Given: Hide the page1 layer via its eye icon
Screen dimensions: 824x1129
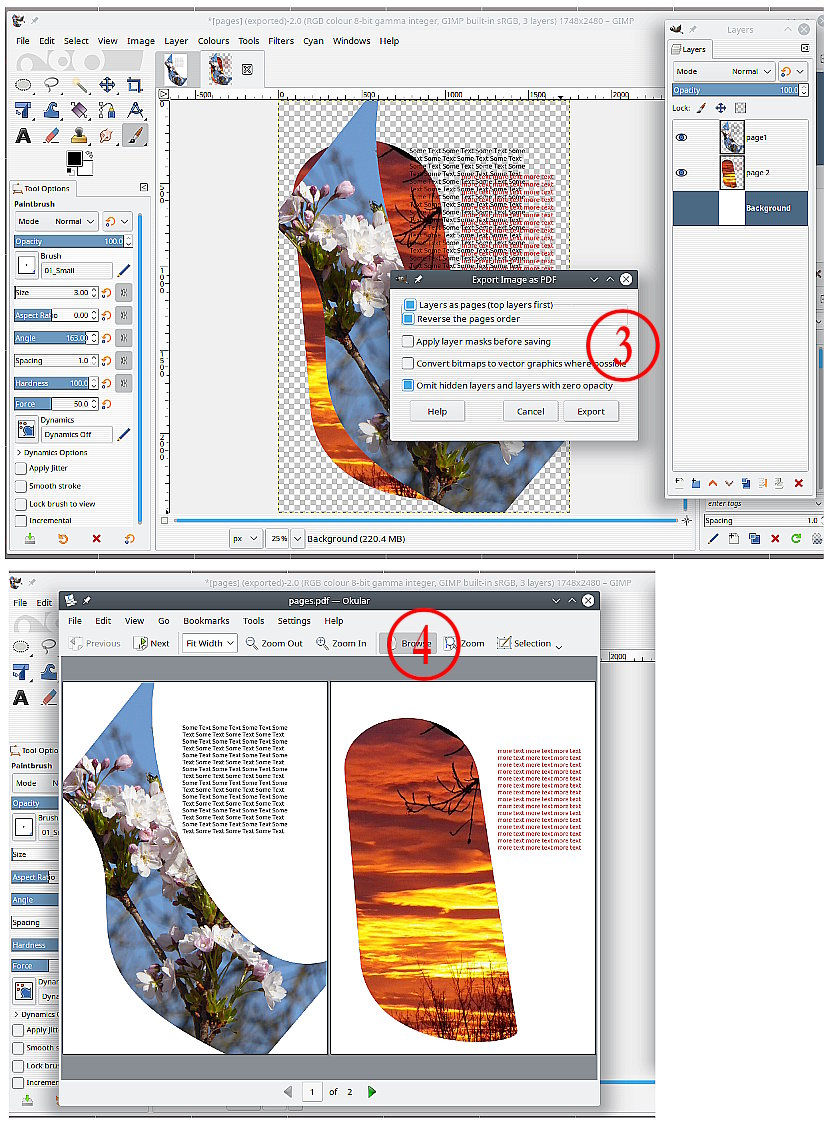Looking at the screenshot, I should tap(681, 138).
